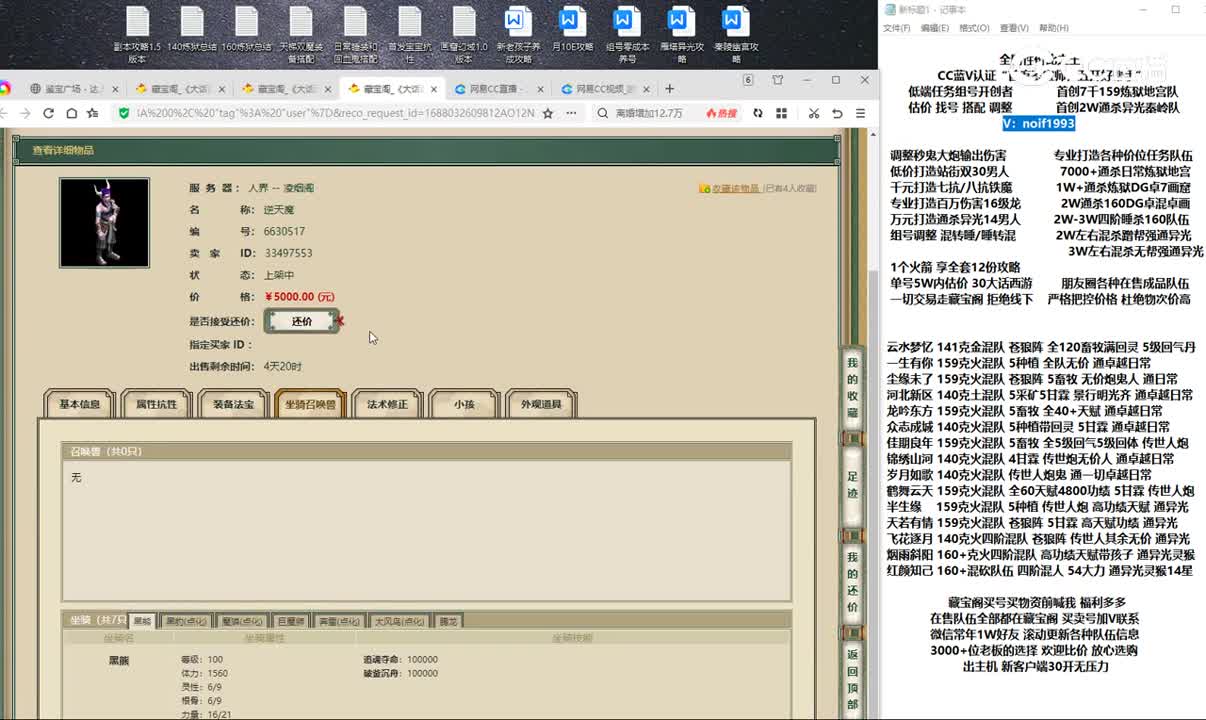The image size is (1206, 720).
Task: Click the 还价 bargain button
Action: point(302,321)
